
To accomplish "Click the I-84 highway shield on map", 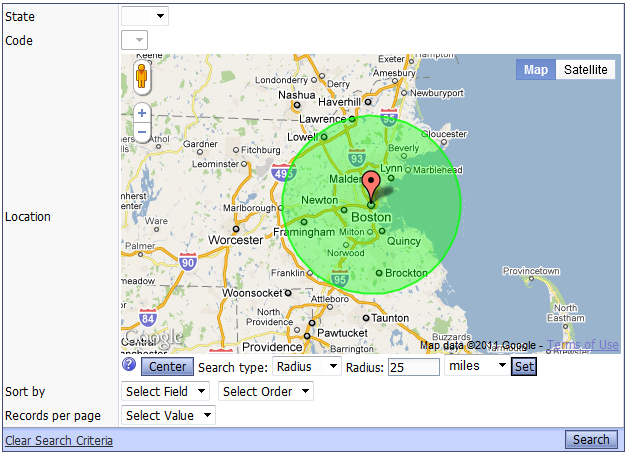I will [x=148, y=317].
